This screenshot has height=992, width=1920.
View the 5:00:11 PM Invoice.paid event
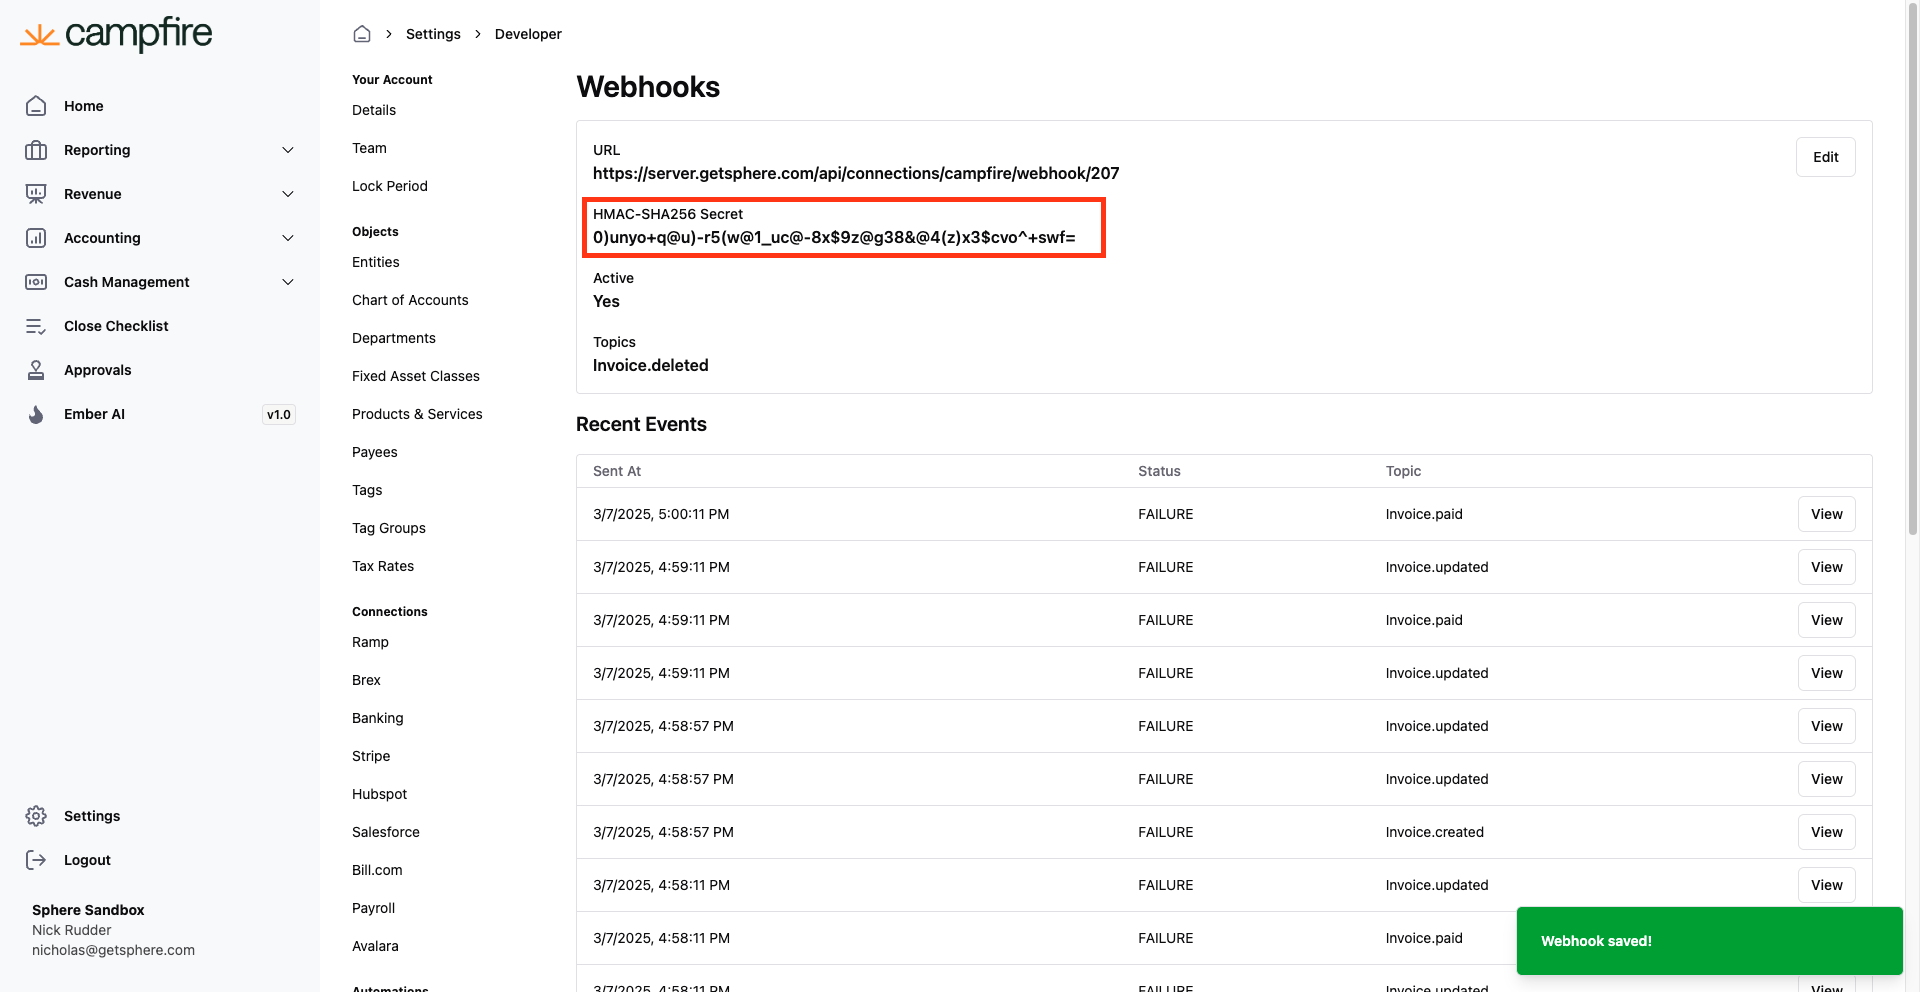(x=1826, y=514)
